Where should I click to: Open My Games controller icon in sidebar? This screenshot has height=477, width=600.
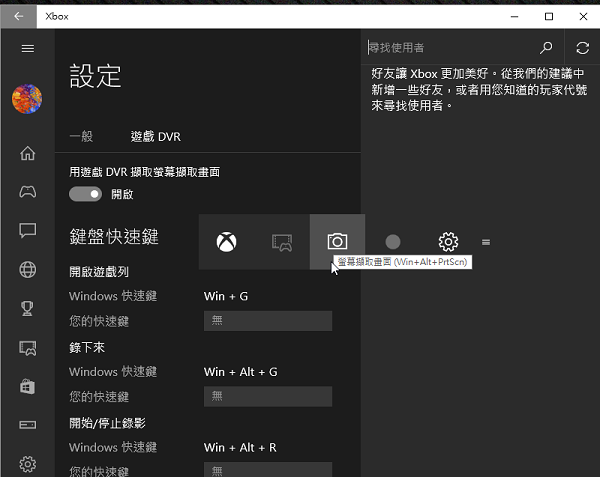pos(28,192)
